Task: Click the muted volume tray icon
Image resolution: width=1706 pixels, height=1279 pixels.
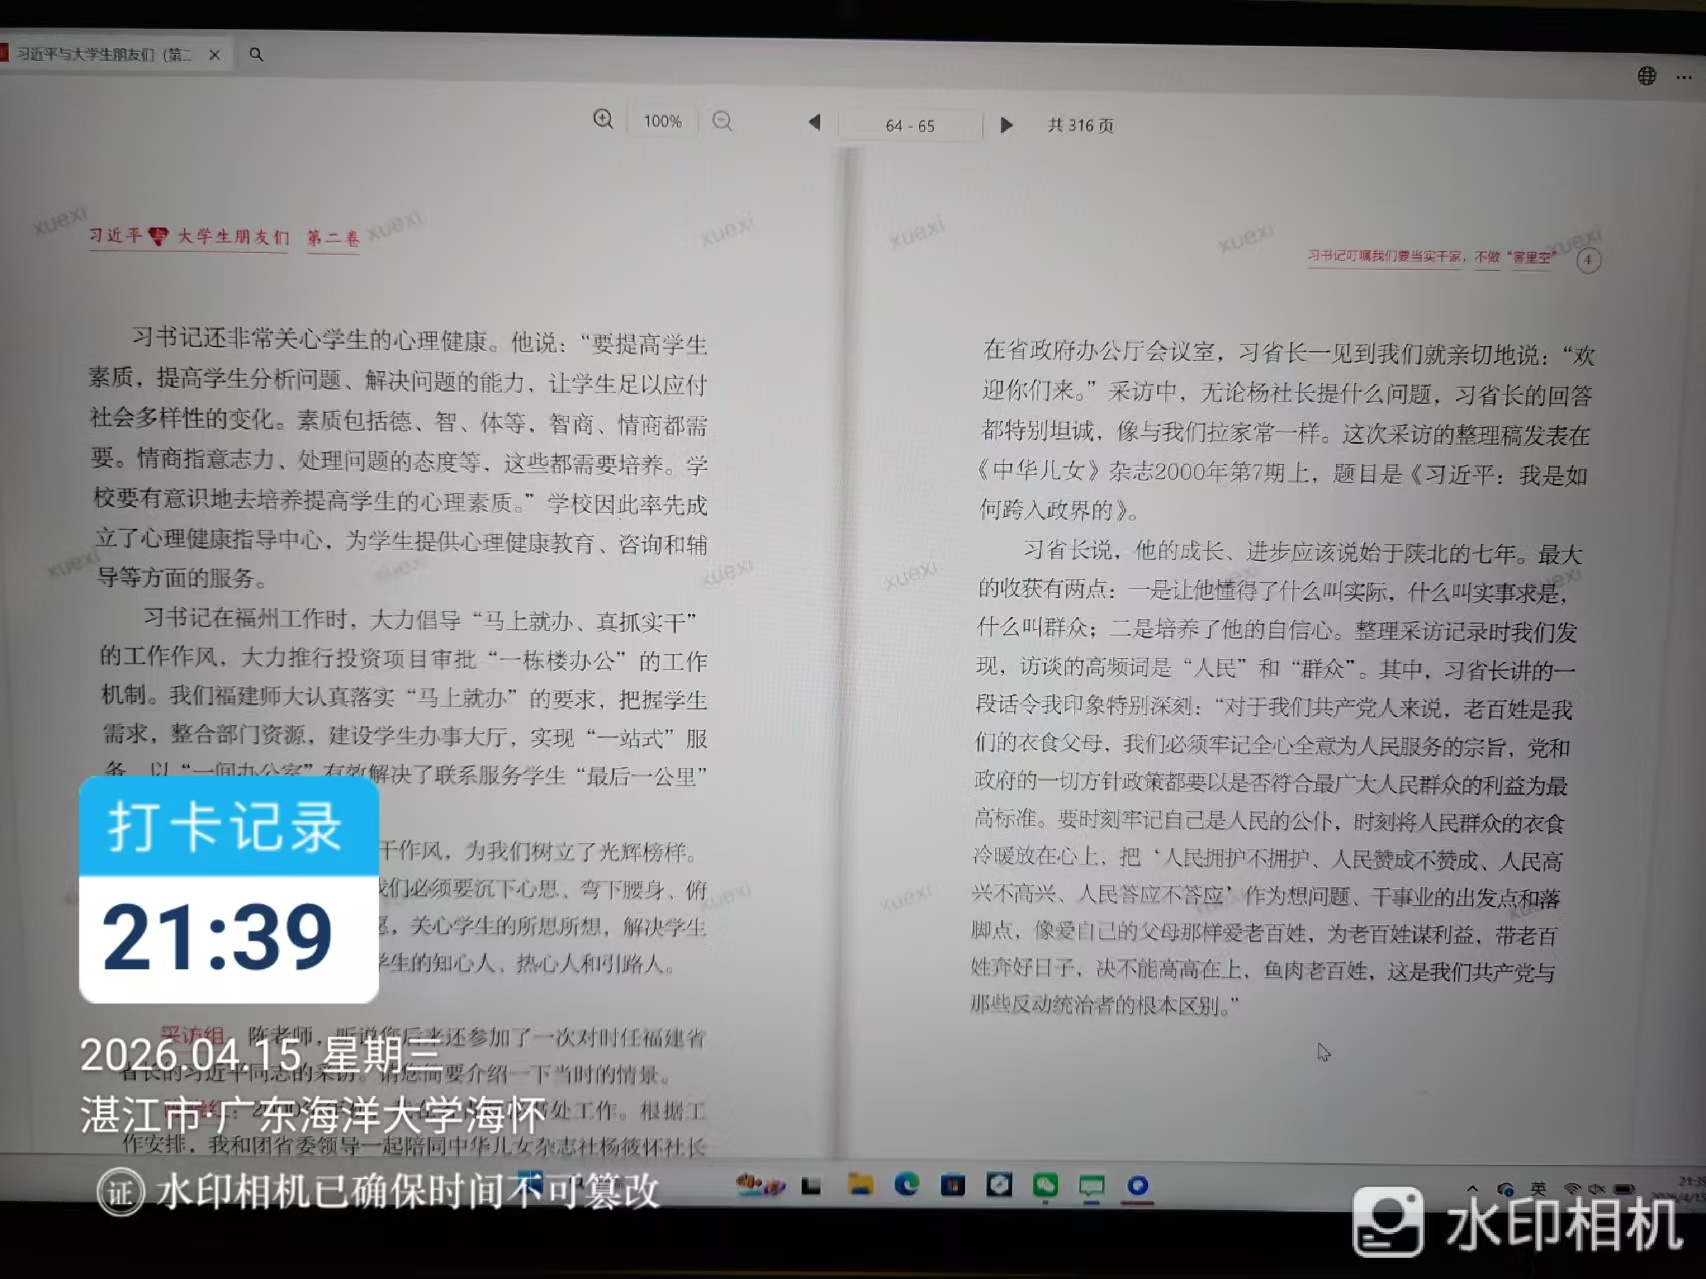Action: (x=1596, y=1189)
